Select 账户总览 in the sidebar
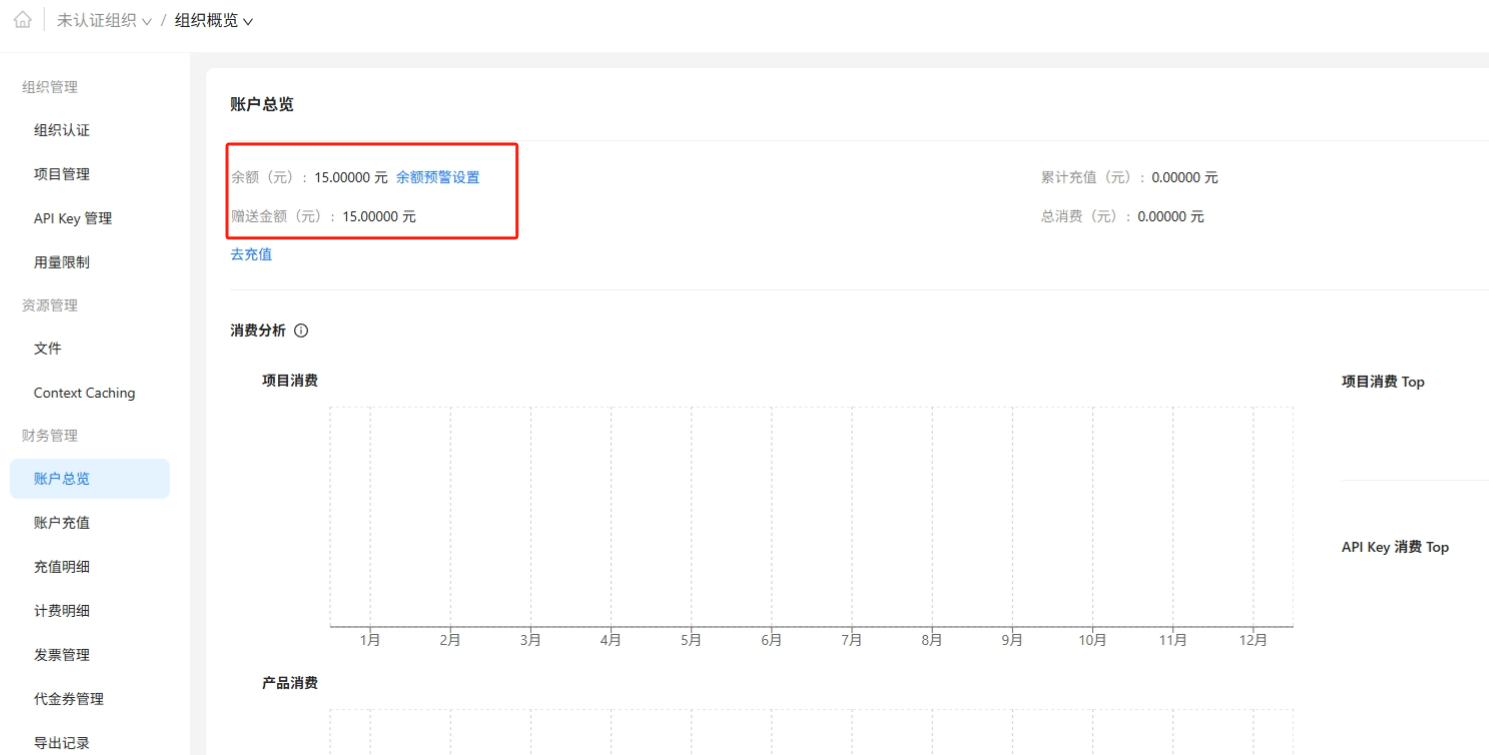Viewport: 1489px width, 755px height. pos(62,479)
